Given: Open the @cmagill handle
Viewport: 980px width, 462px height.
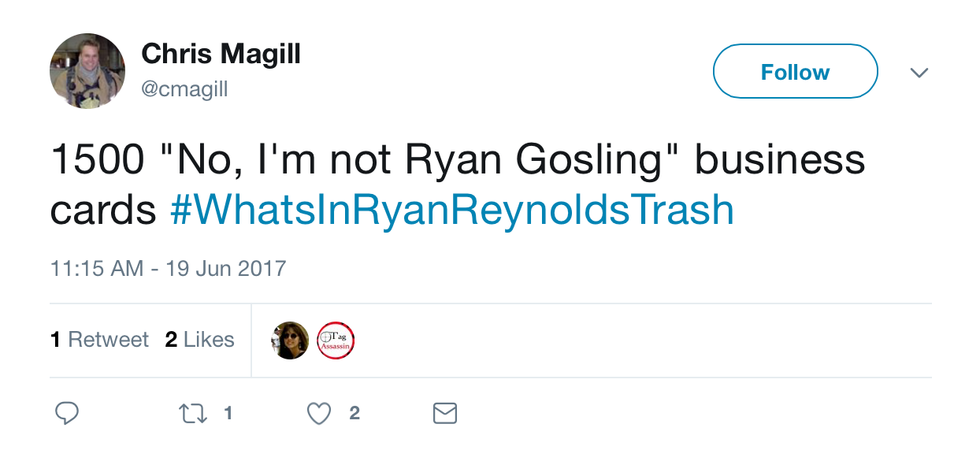Looking at the screenshot, I should [185, 90].
